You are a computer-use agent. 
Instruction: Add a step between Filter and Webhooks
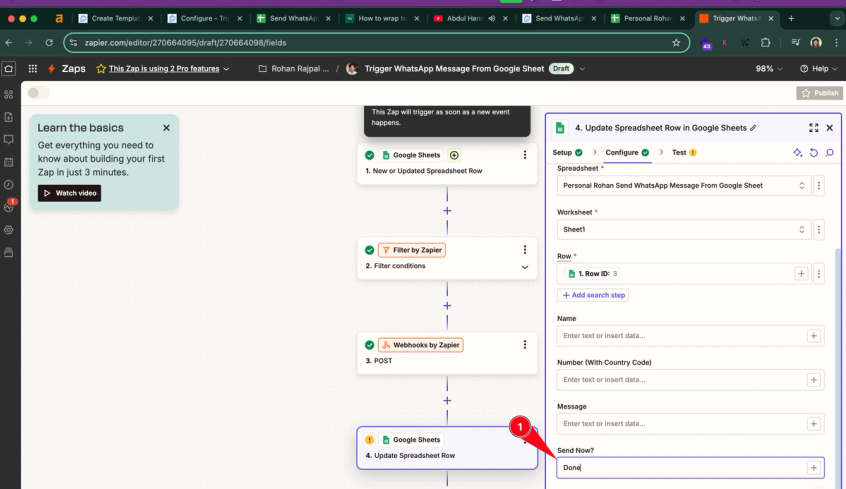coord(447,305)
